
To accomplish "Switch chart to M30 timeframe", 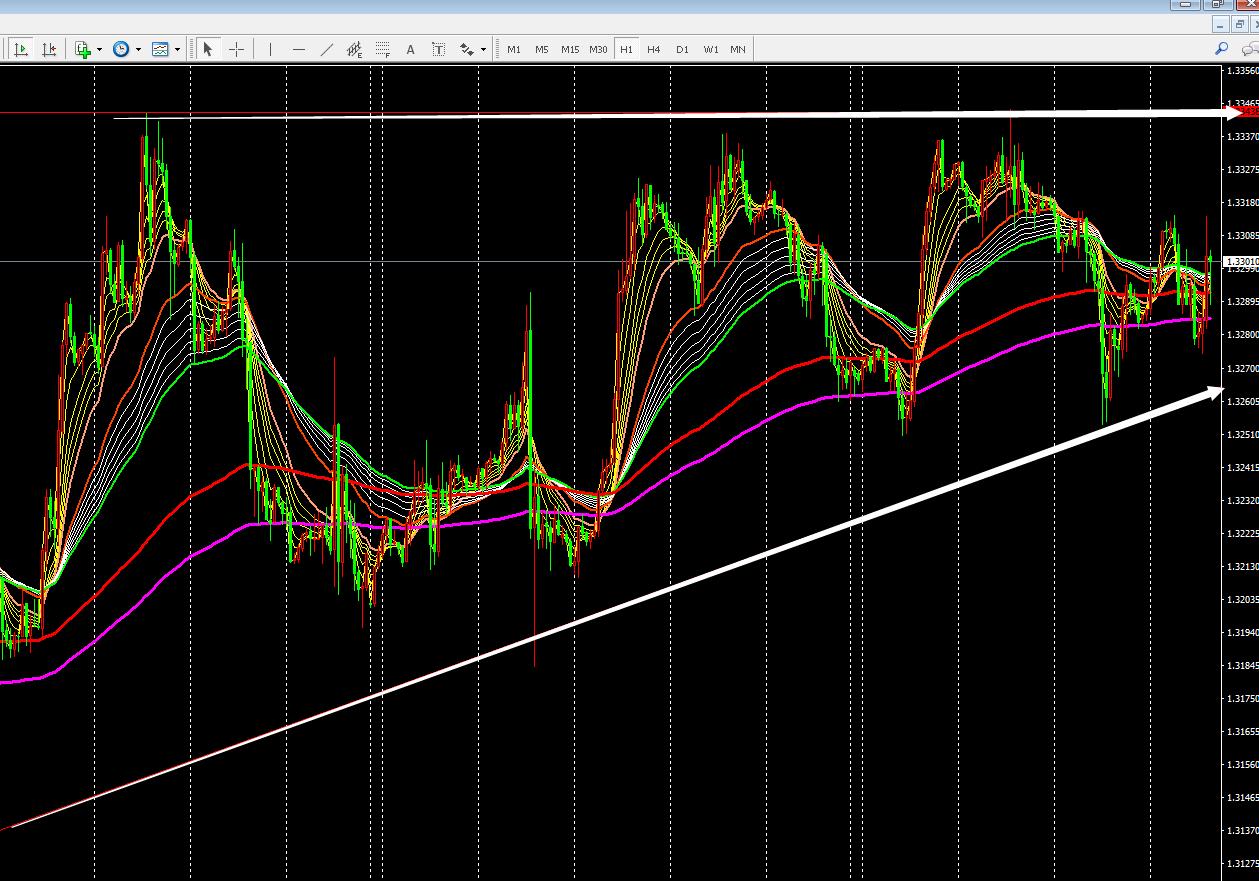I will click(598, 49).
